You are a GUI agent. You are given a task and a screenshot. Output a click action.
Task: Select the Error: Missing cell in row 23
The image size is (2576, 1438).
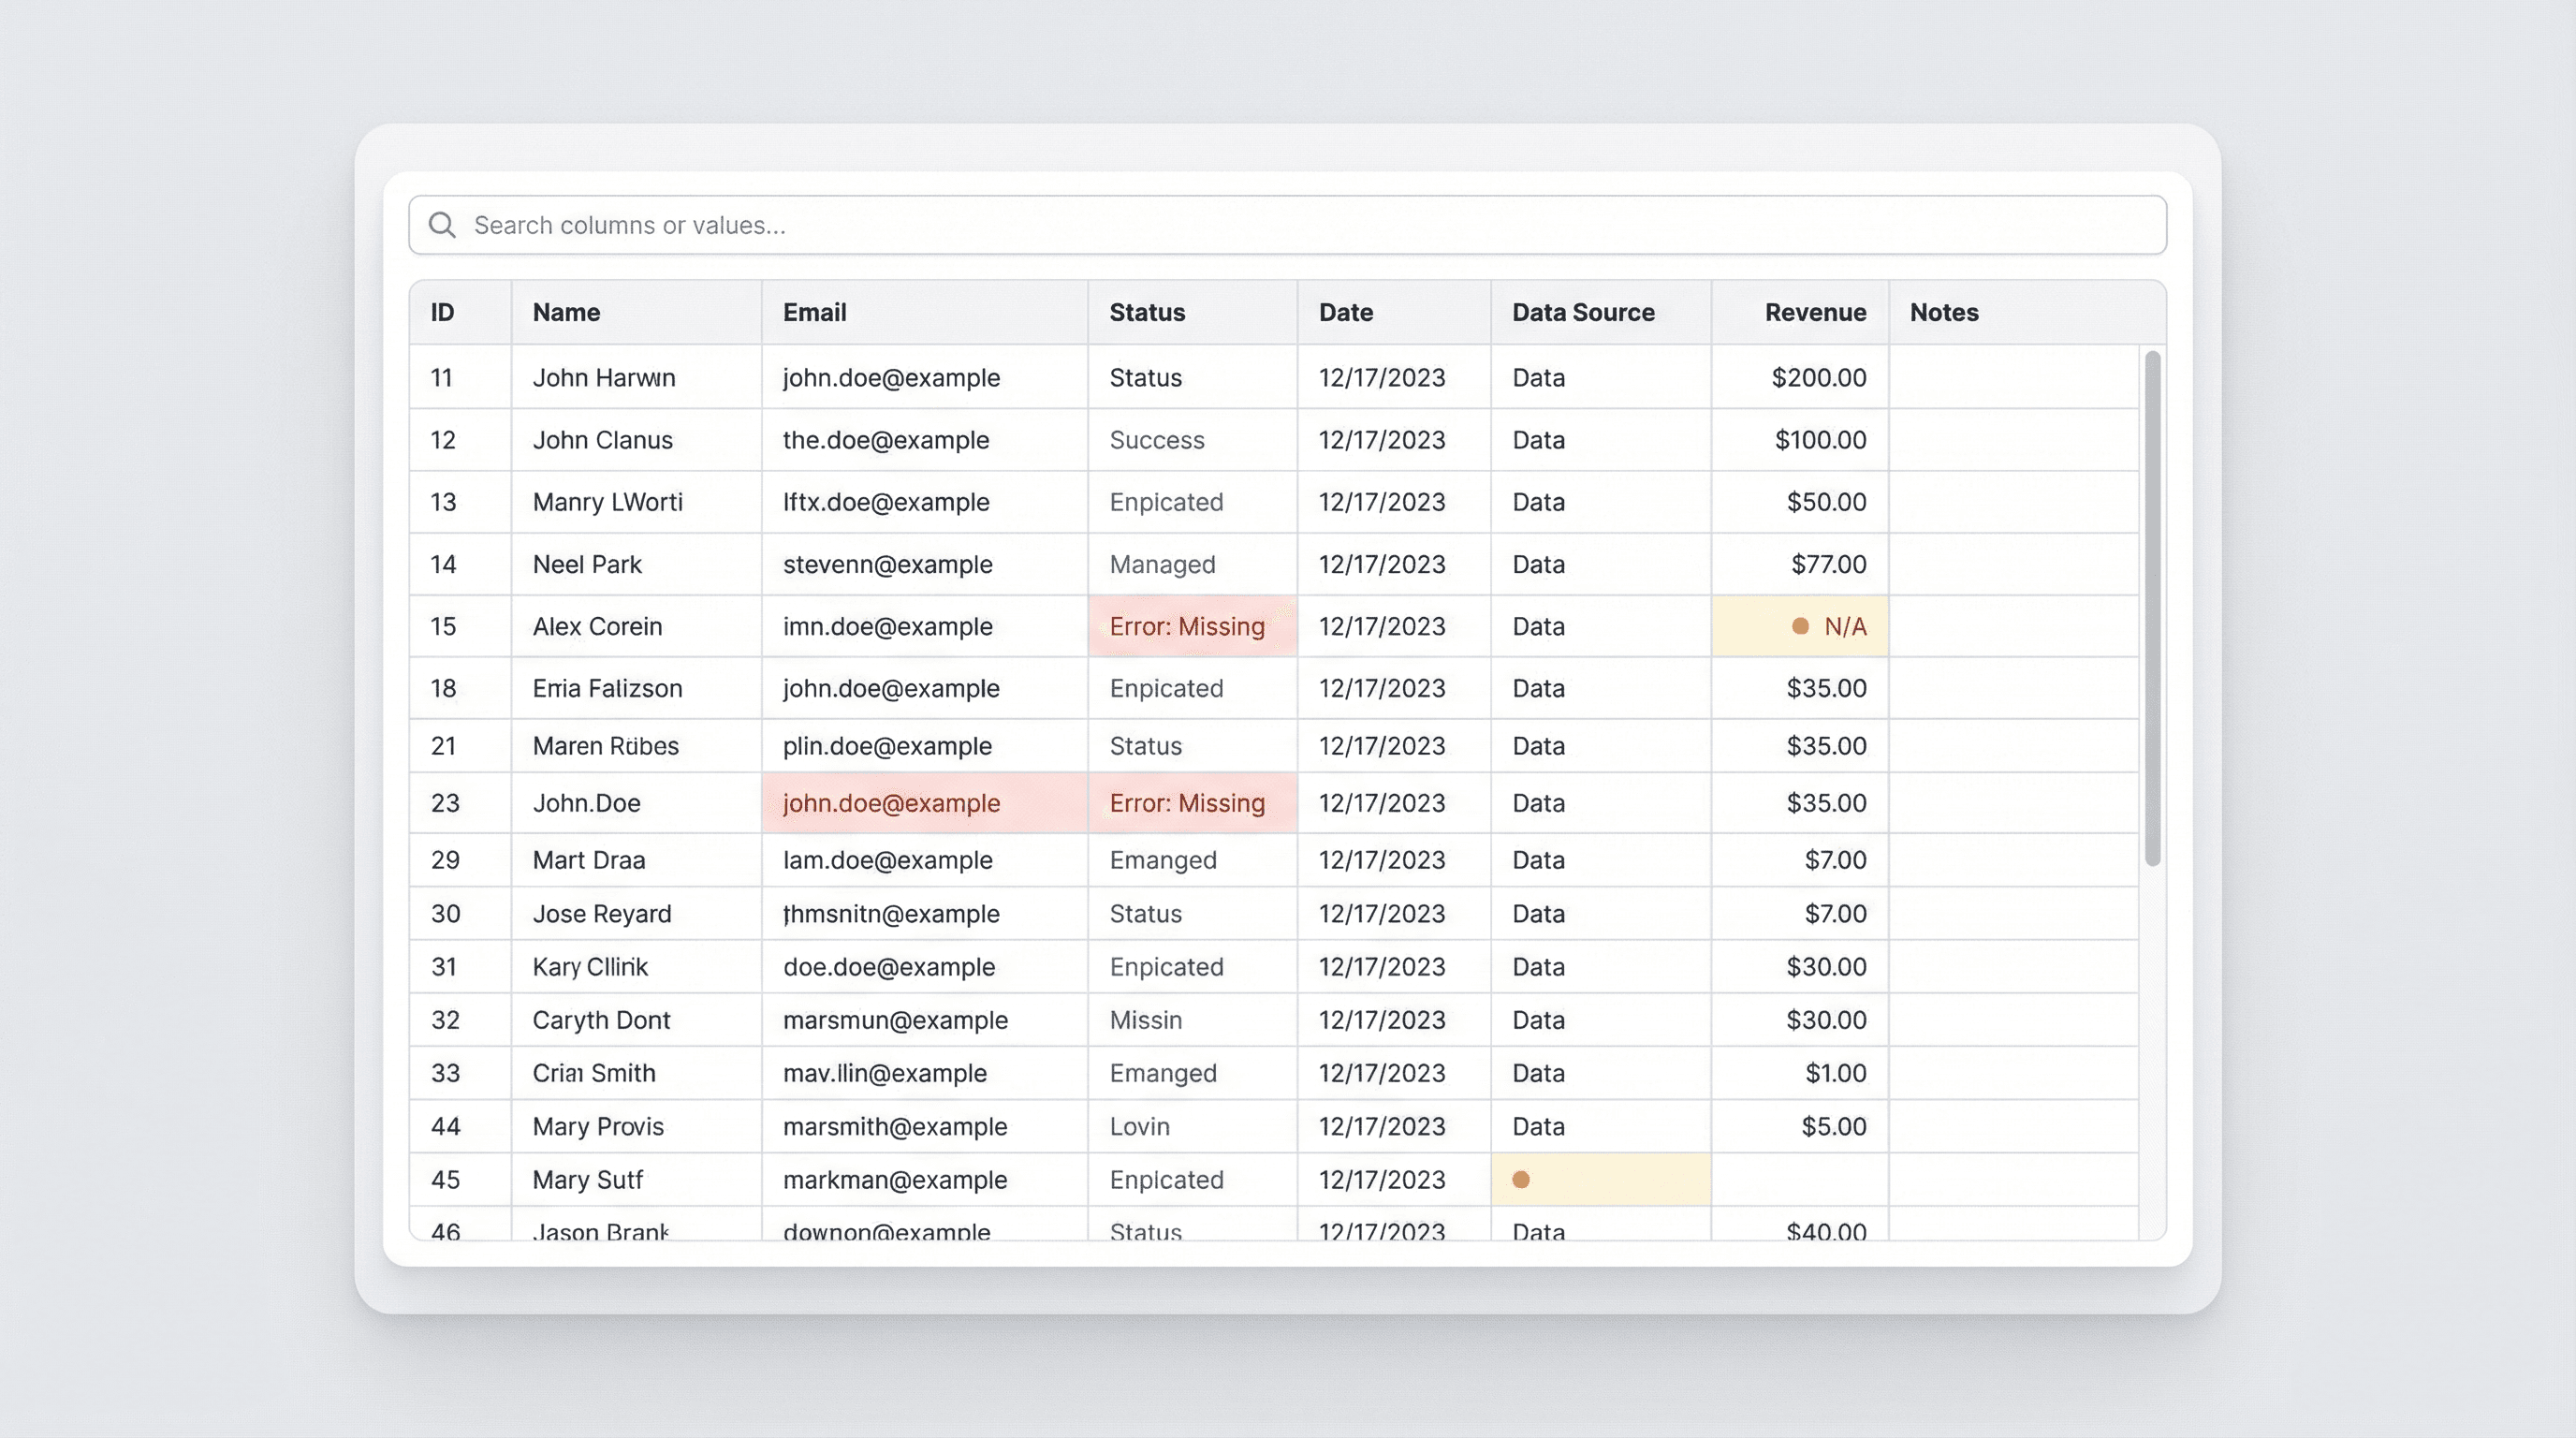pyautogui.click(x=1187, y=803)
